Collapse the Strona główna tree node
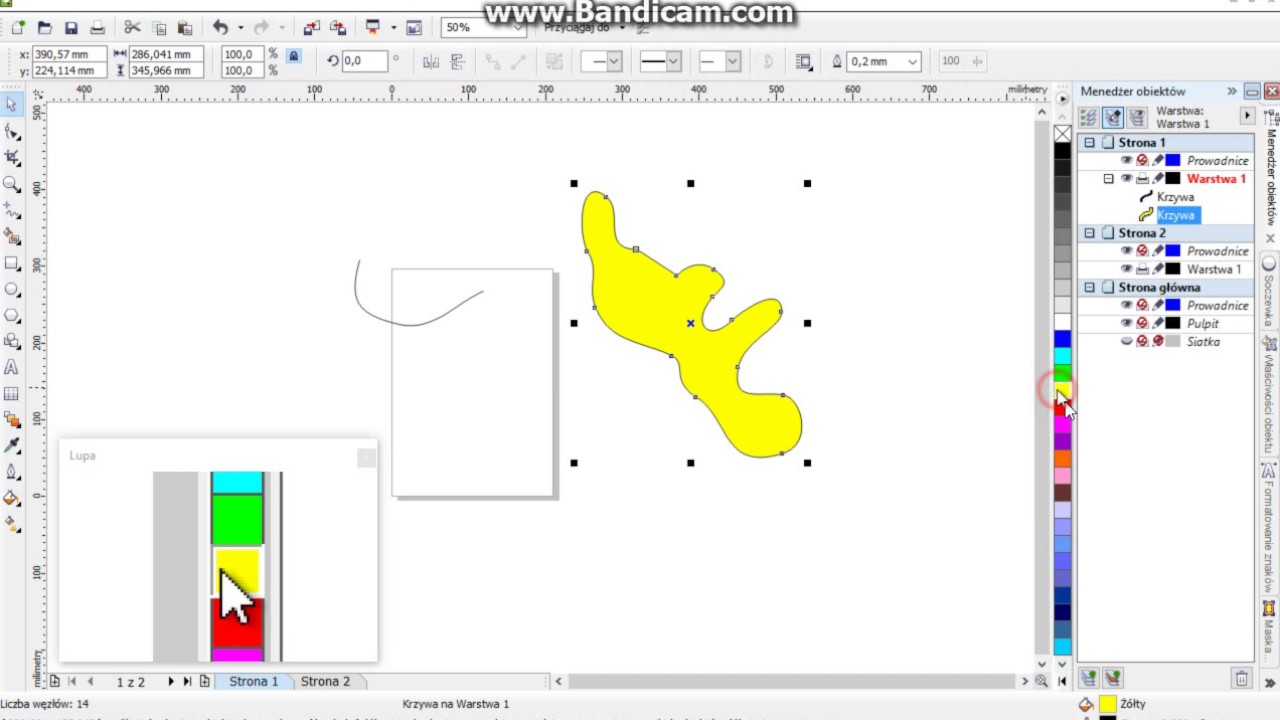This screenshot has width=1280, height=720. click(1089, 287)
